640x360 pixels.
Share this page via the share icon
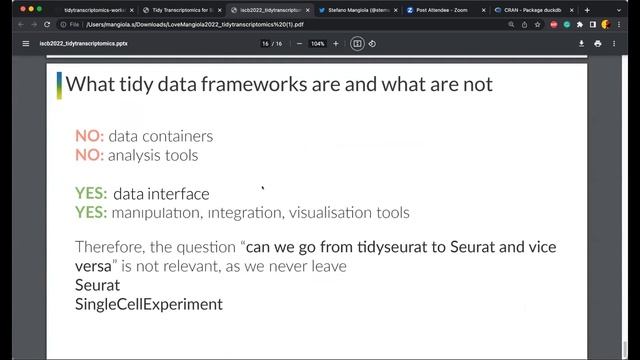coord(524,24)
